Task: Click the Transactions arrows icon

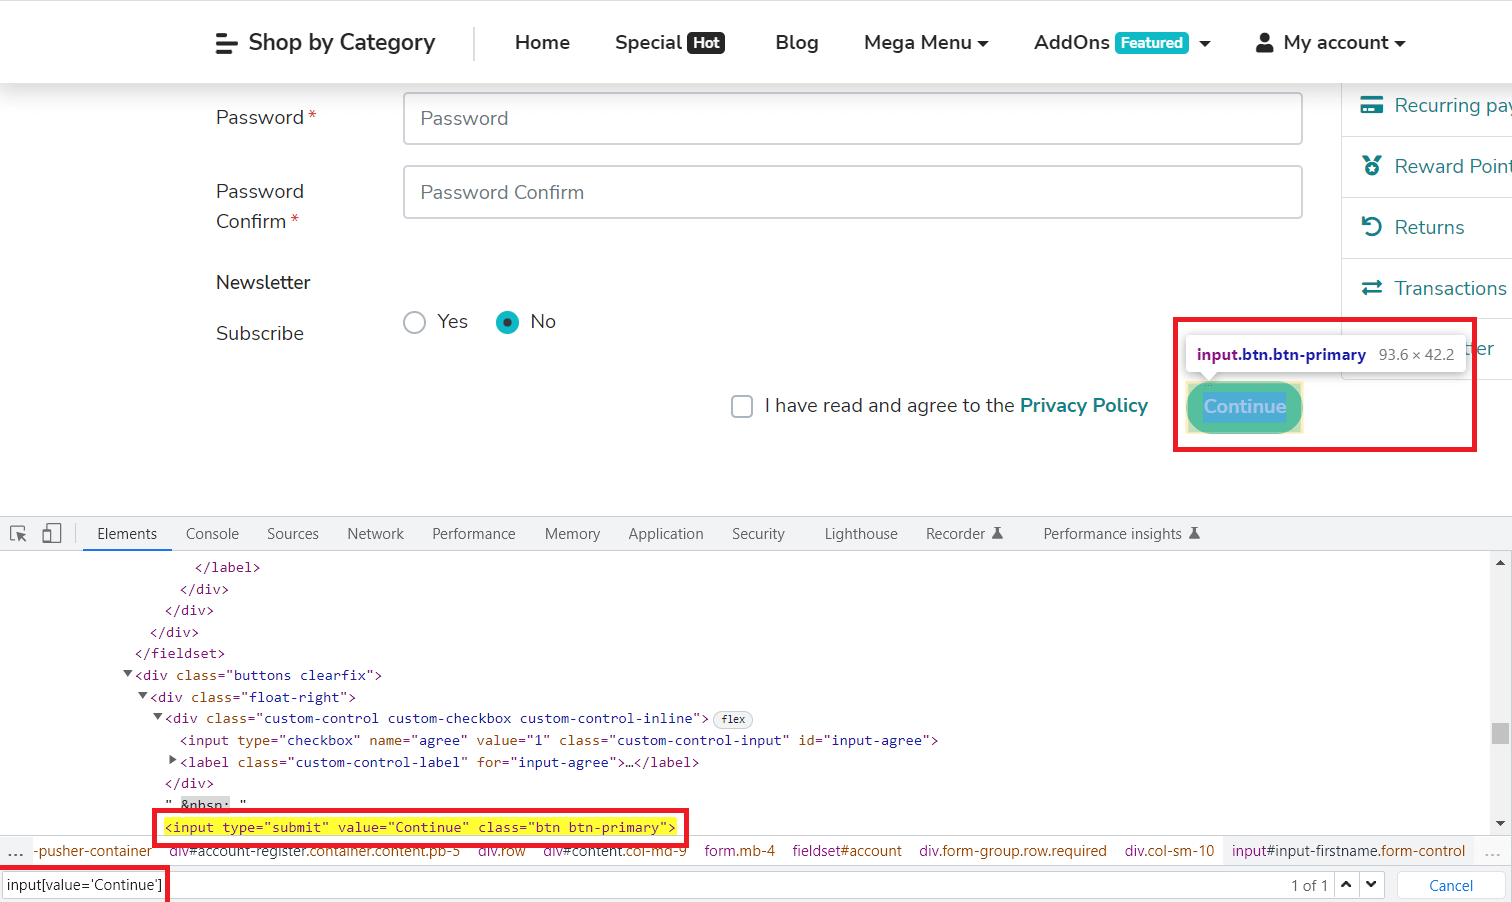Action: tap(1371, 288)
